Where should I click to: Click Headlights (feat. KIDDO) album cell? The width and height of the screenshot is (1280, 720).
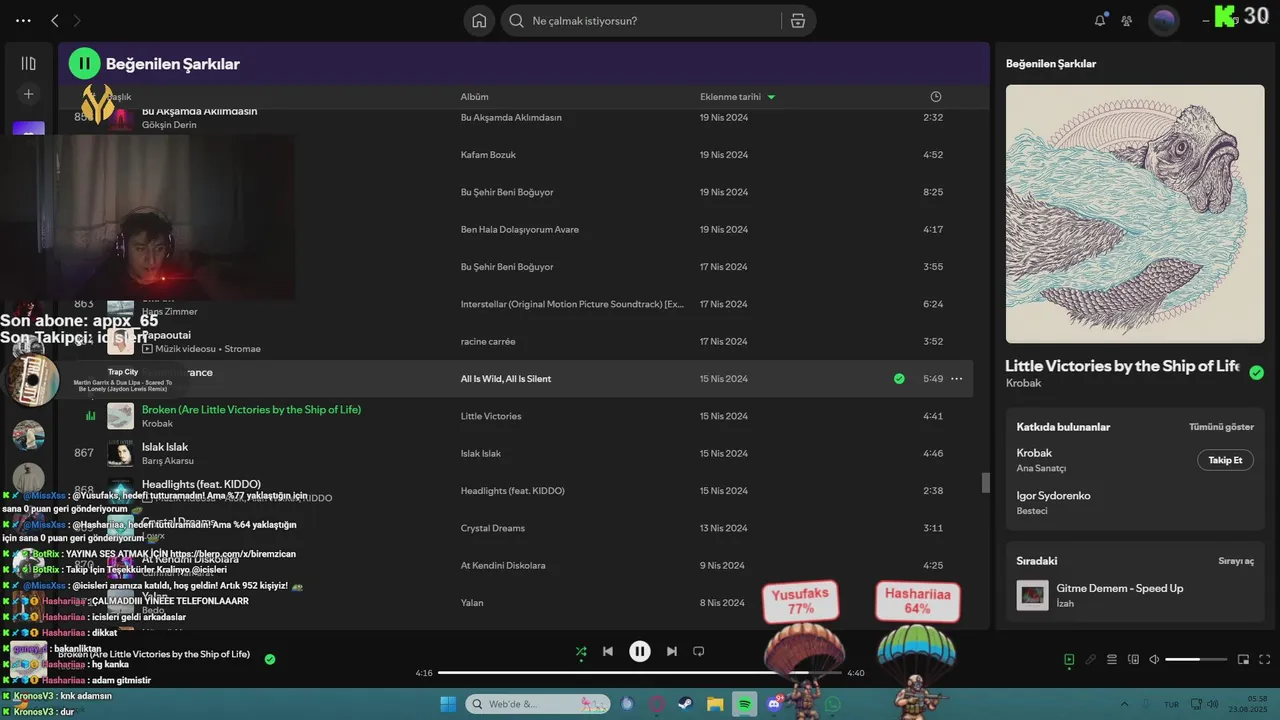(x=512, y=491)
